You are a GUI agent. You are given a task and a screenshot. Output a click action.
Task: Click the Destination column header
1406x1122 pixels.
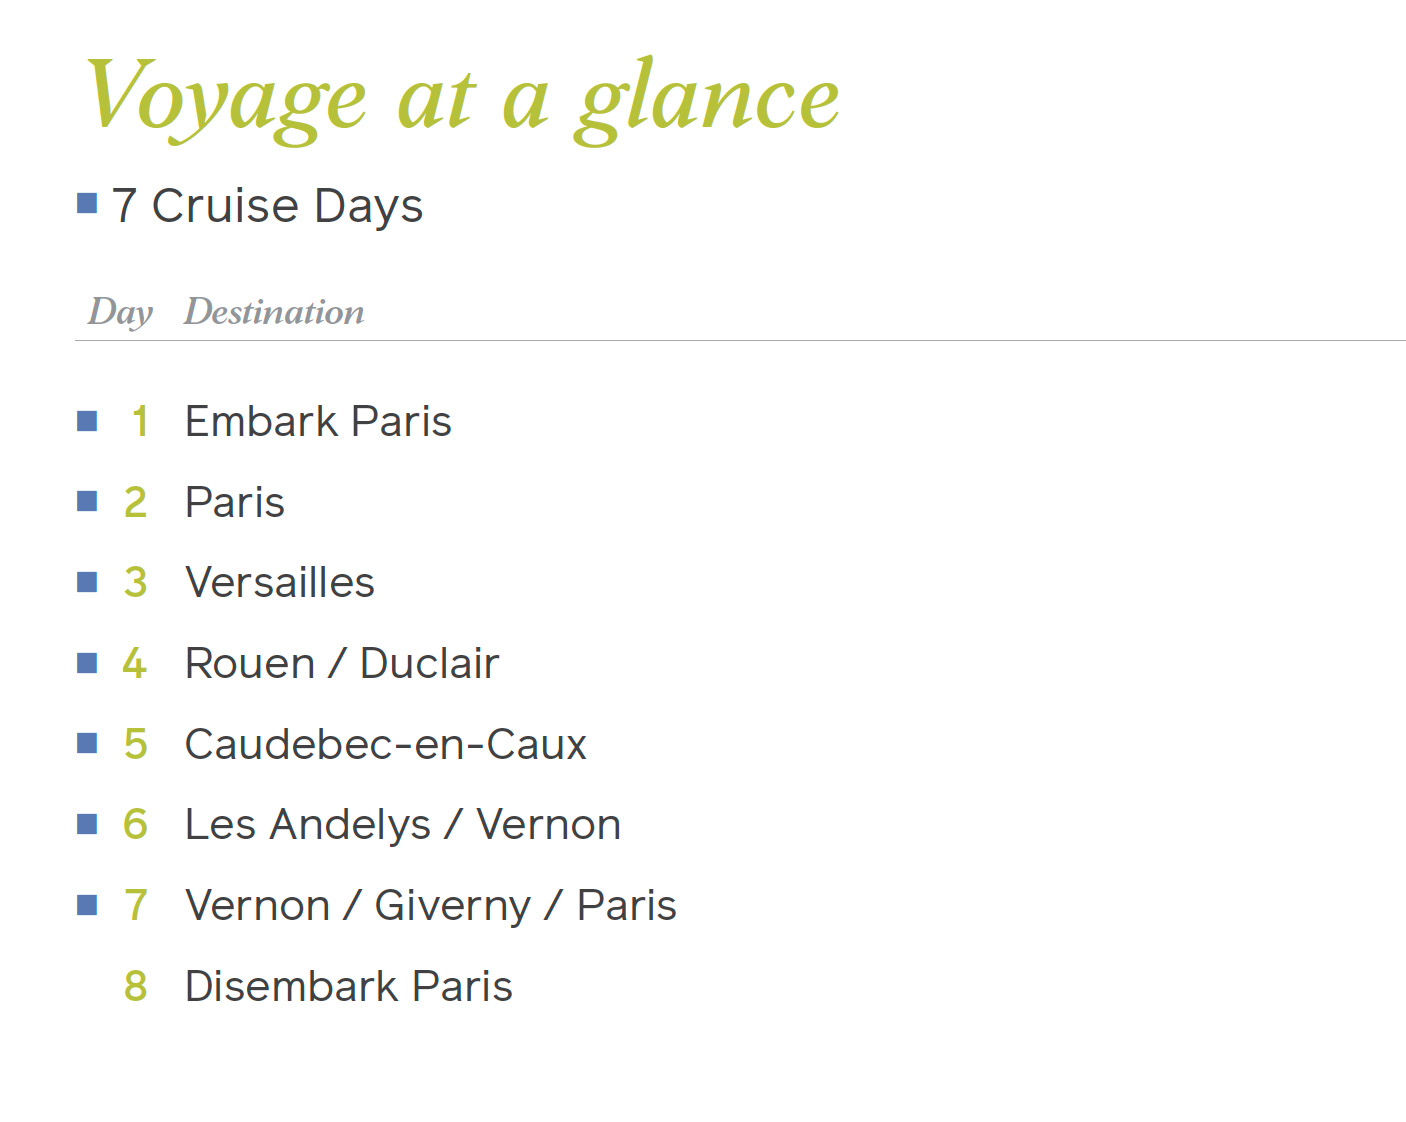click(274, 312)
